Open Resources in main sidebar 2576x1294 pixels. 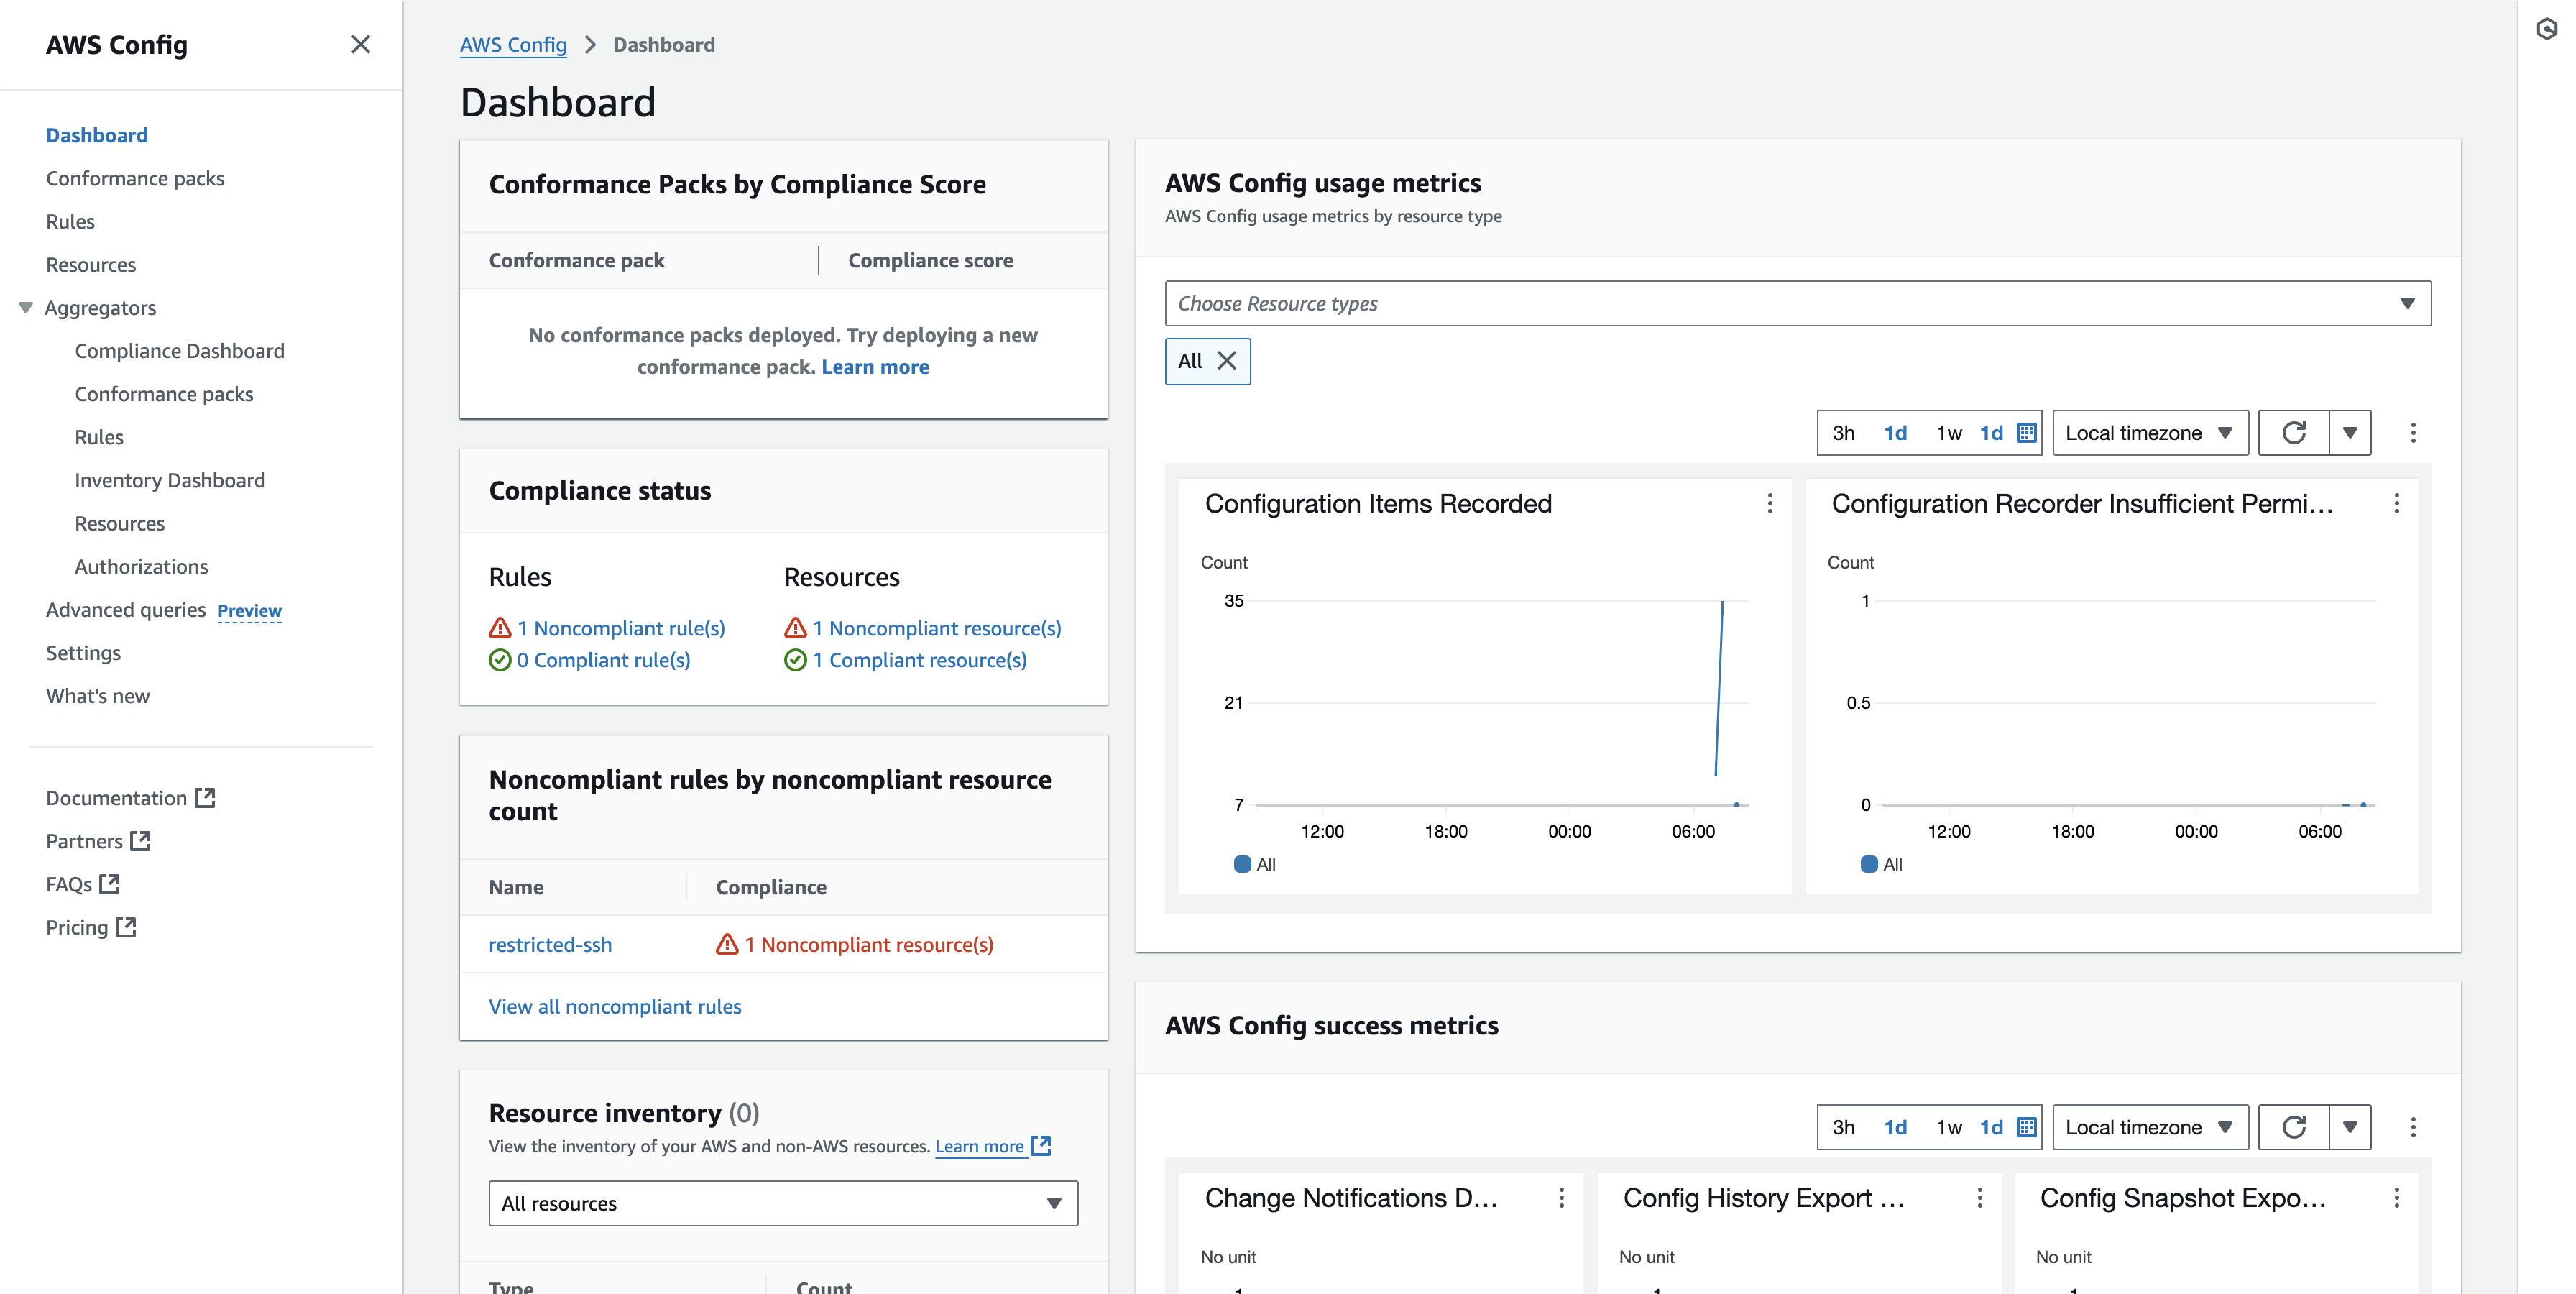click(91, 265)
